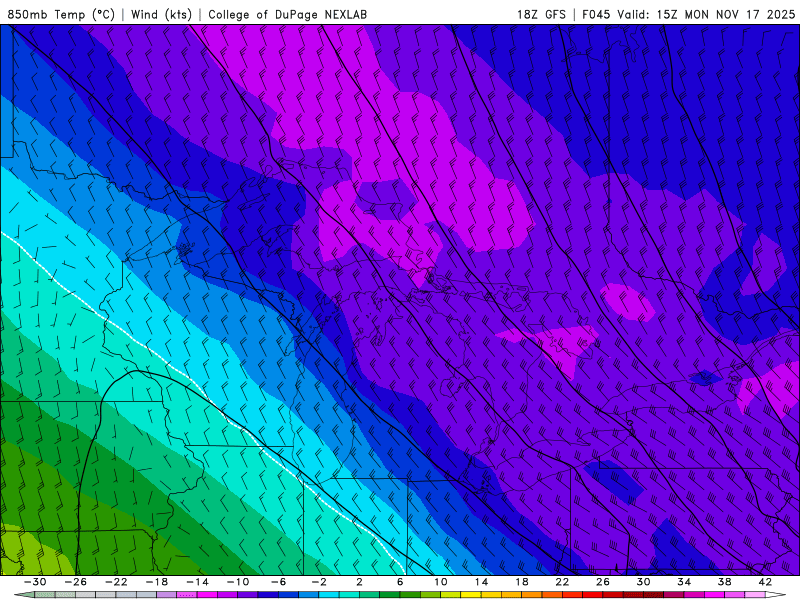Click the '850mb Temp (°C)' title text
The height and width of the screenshot is (600, 800).
pos(61,14)
